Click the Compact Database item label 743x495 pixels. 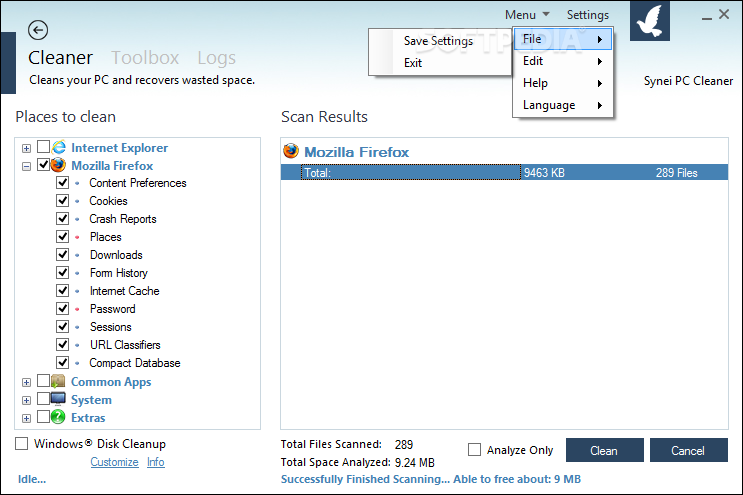pyautogui.click(x=135, y=363)
